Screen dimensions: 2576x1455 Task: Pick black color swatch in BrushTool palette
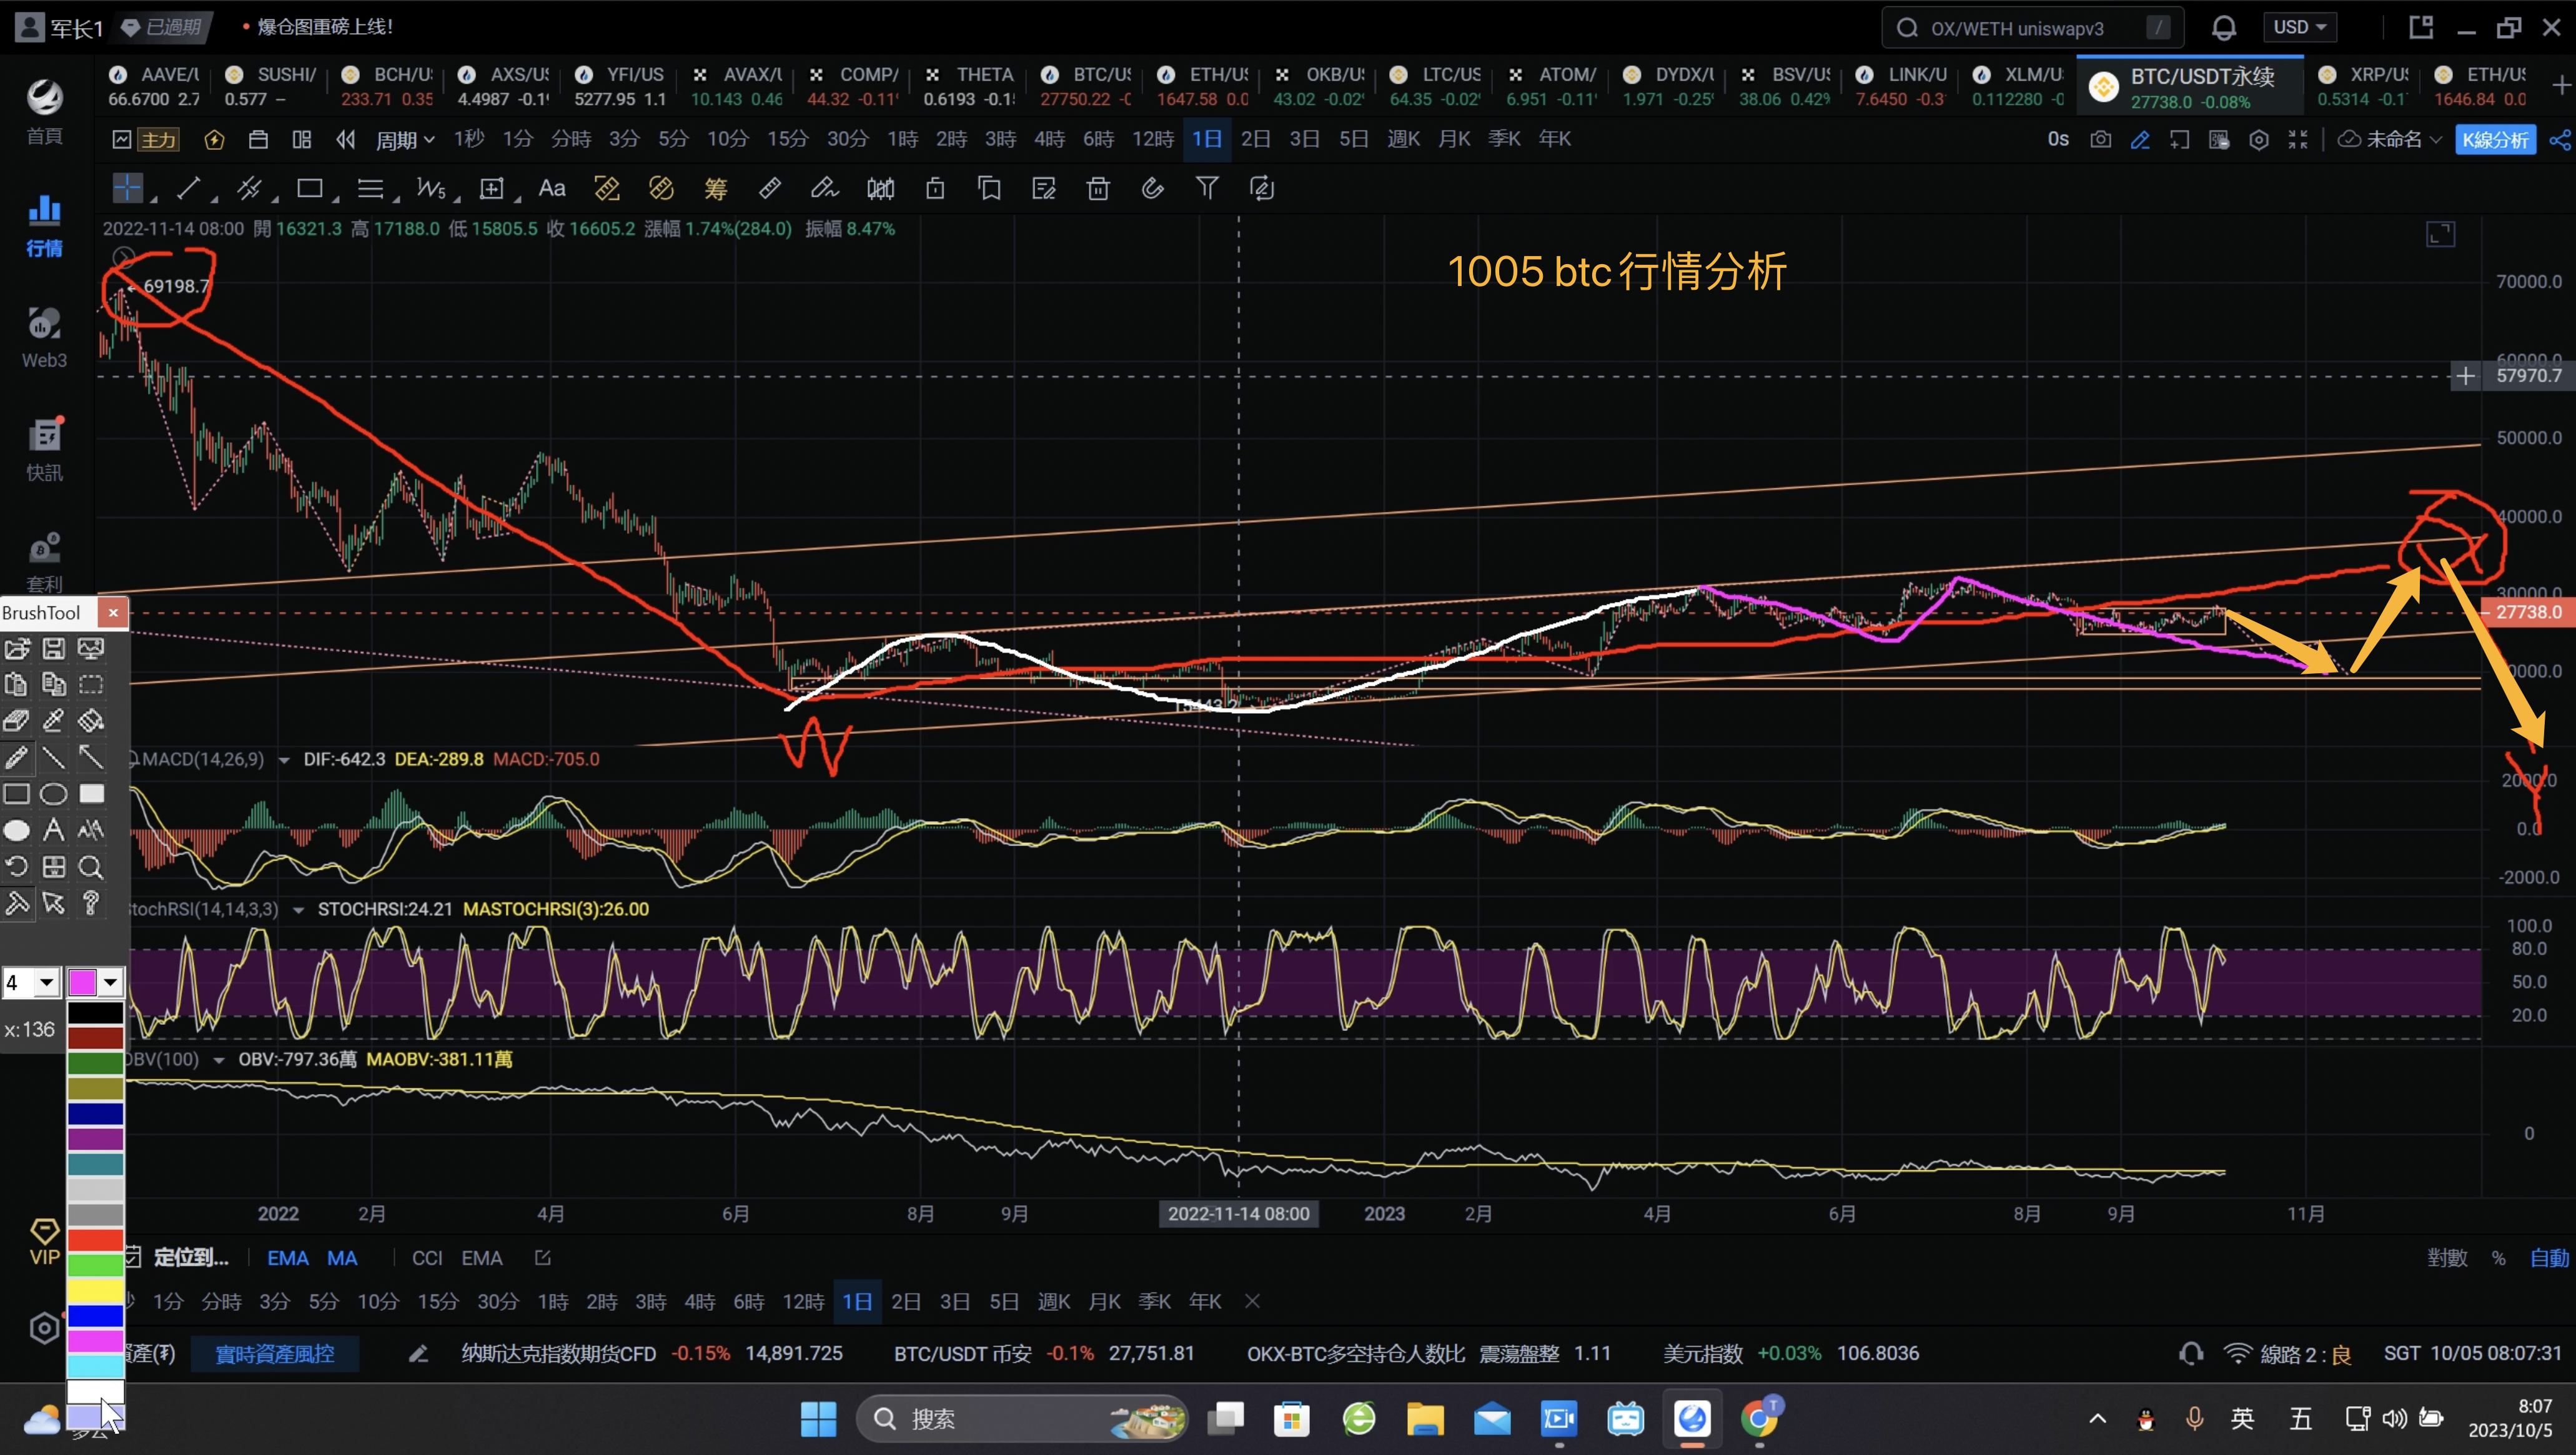pyautogui.click(x=95, y=1013)
